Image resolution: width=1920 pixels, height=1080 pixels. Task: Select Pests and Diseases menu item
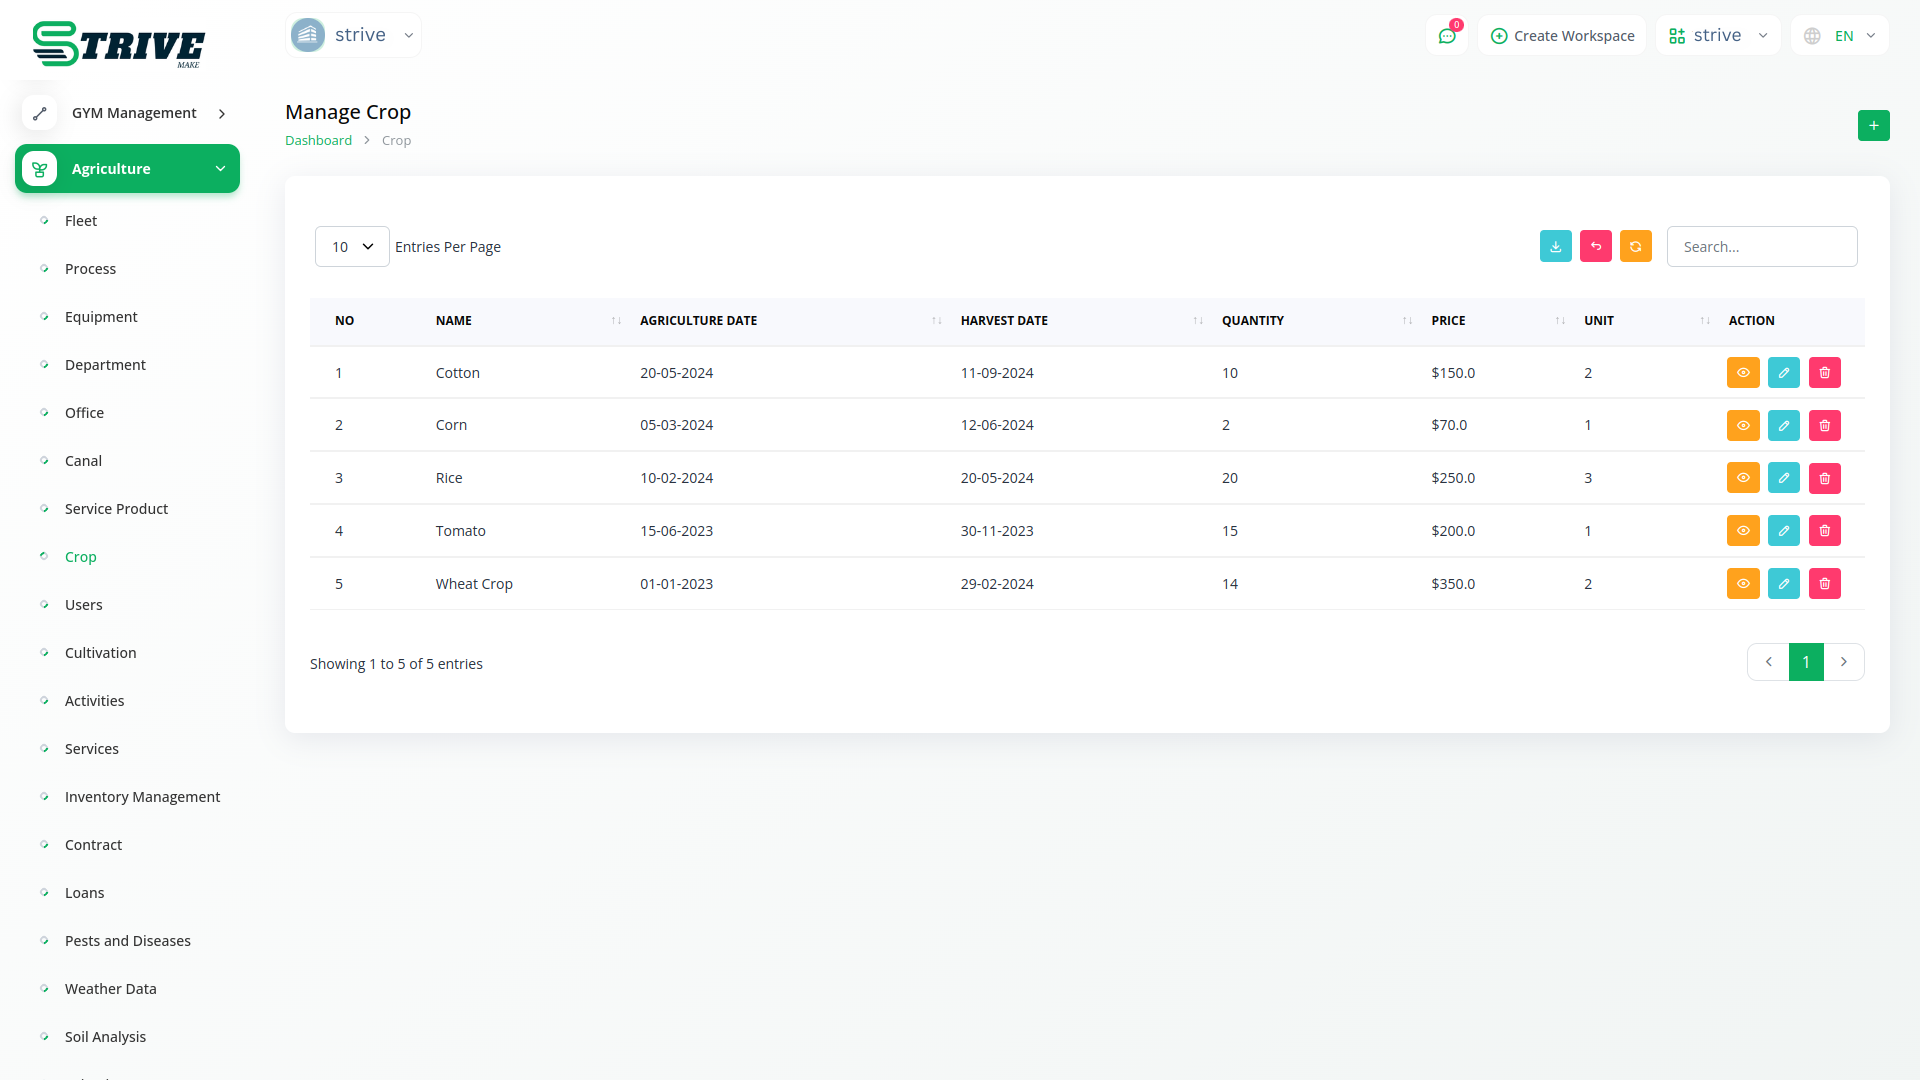(x=127, y=941)
